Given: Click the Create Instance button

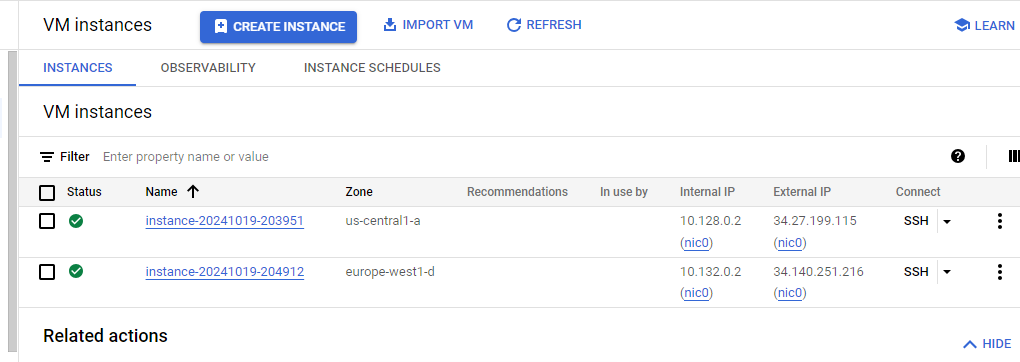Looking at the screenshot, I should (x=278, y=27).
